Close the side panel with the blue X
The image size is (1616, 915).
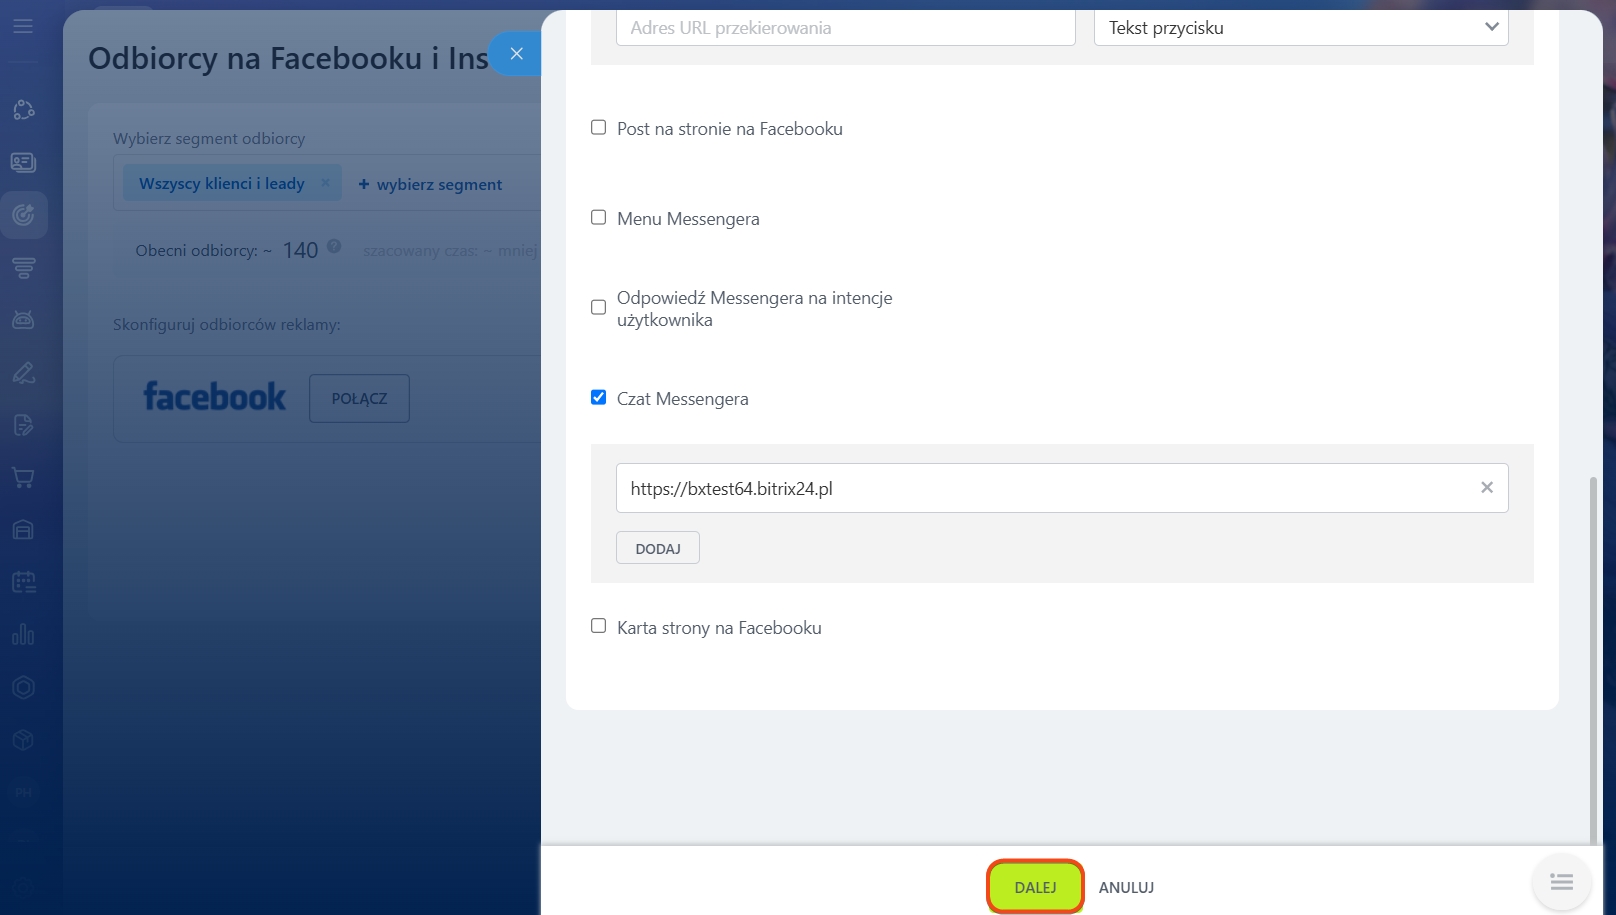[516, 54]
